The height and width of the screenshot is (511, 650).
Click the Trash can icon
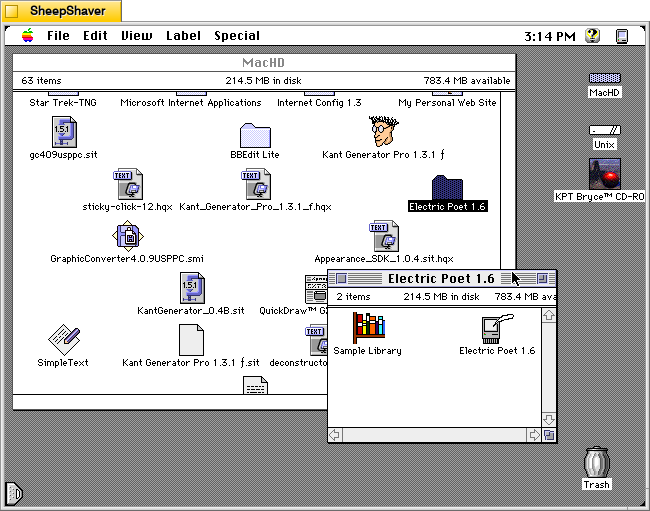[597, 462]
